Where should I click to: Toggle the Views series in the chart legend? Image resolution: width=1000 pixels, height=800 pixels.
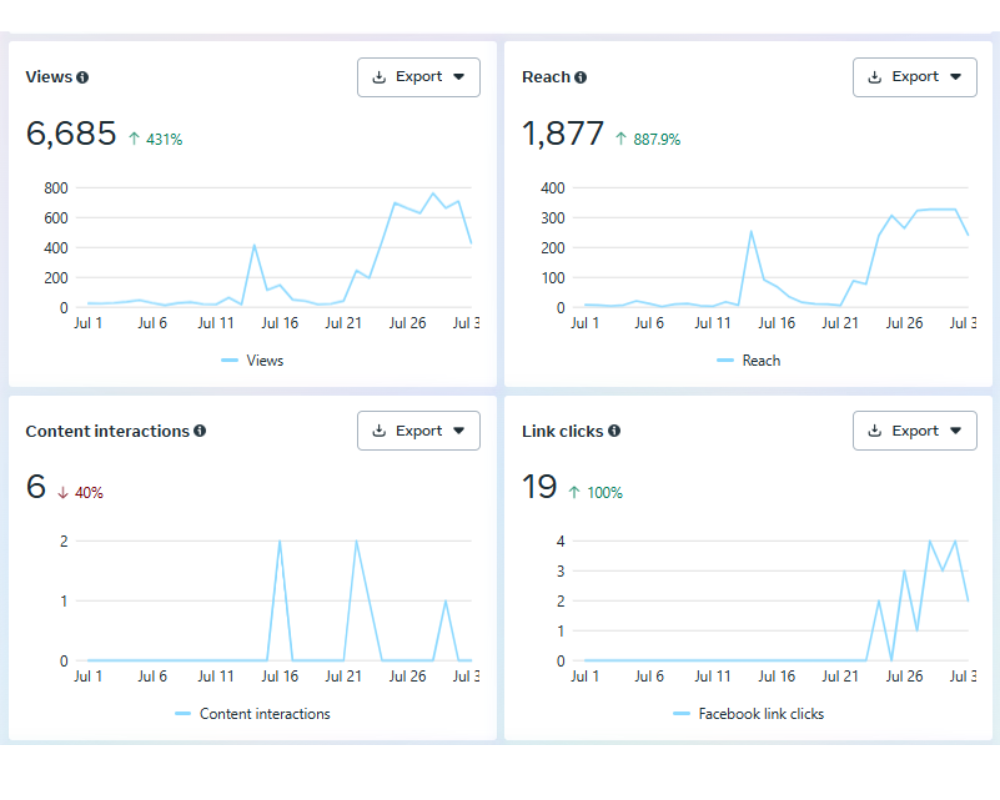(x=253, y=360)
